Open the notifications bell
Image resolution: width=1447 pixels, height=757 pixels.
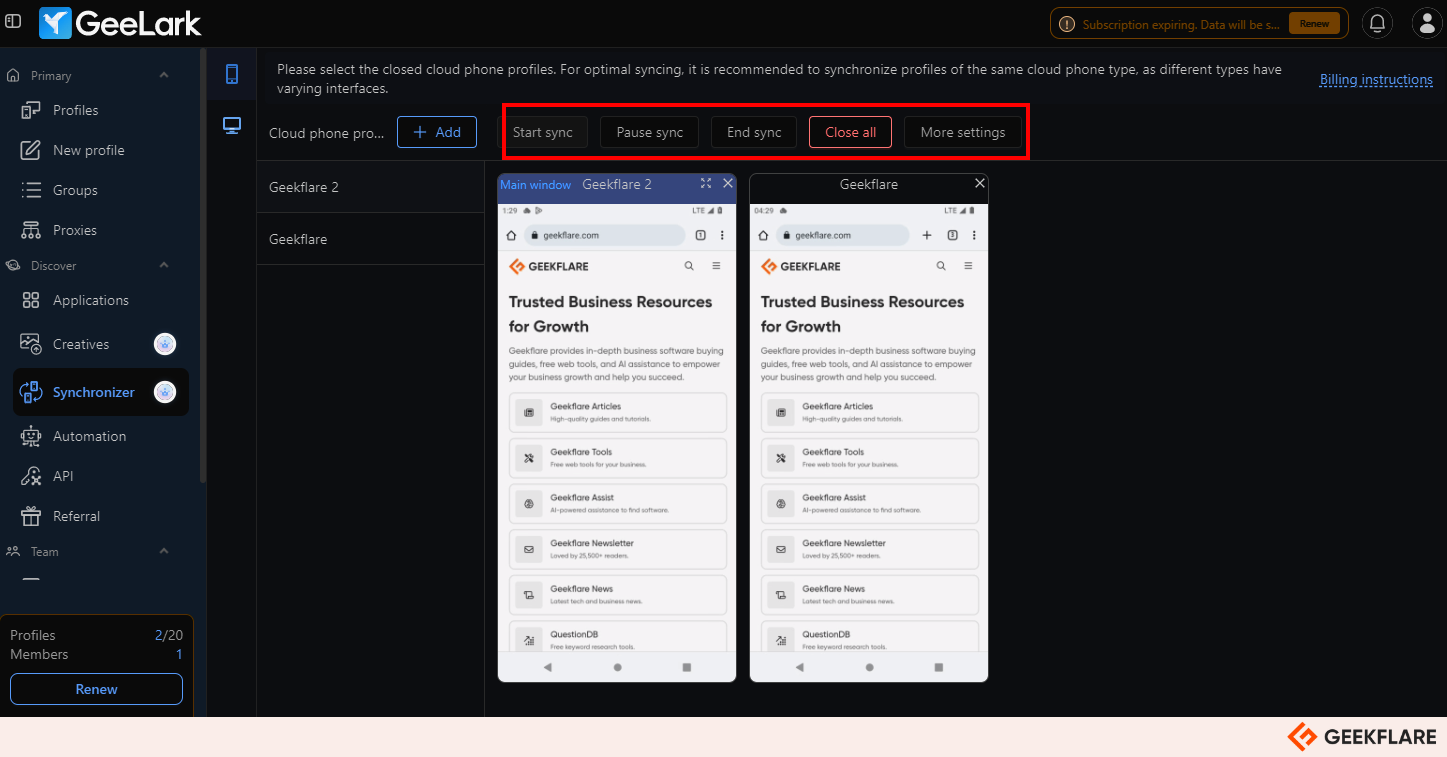click(1377, 23)
